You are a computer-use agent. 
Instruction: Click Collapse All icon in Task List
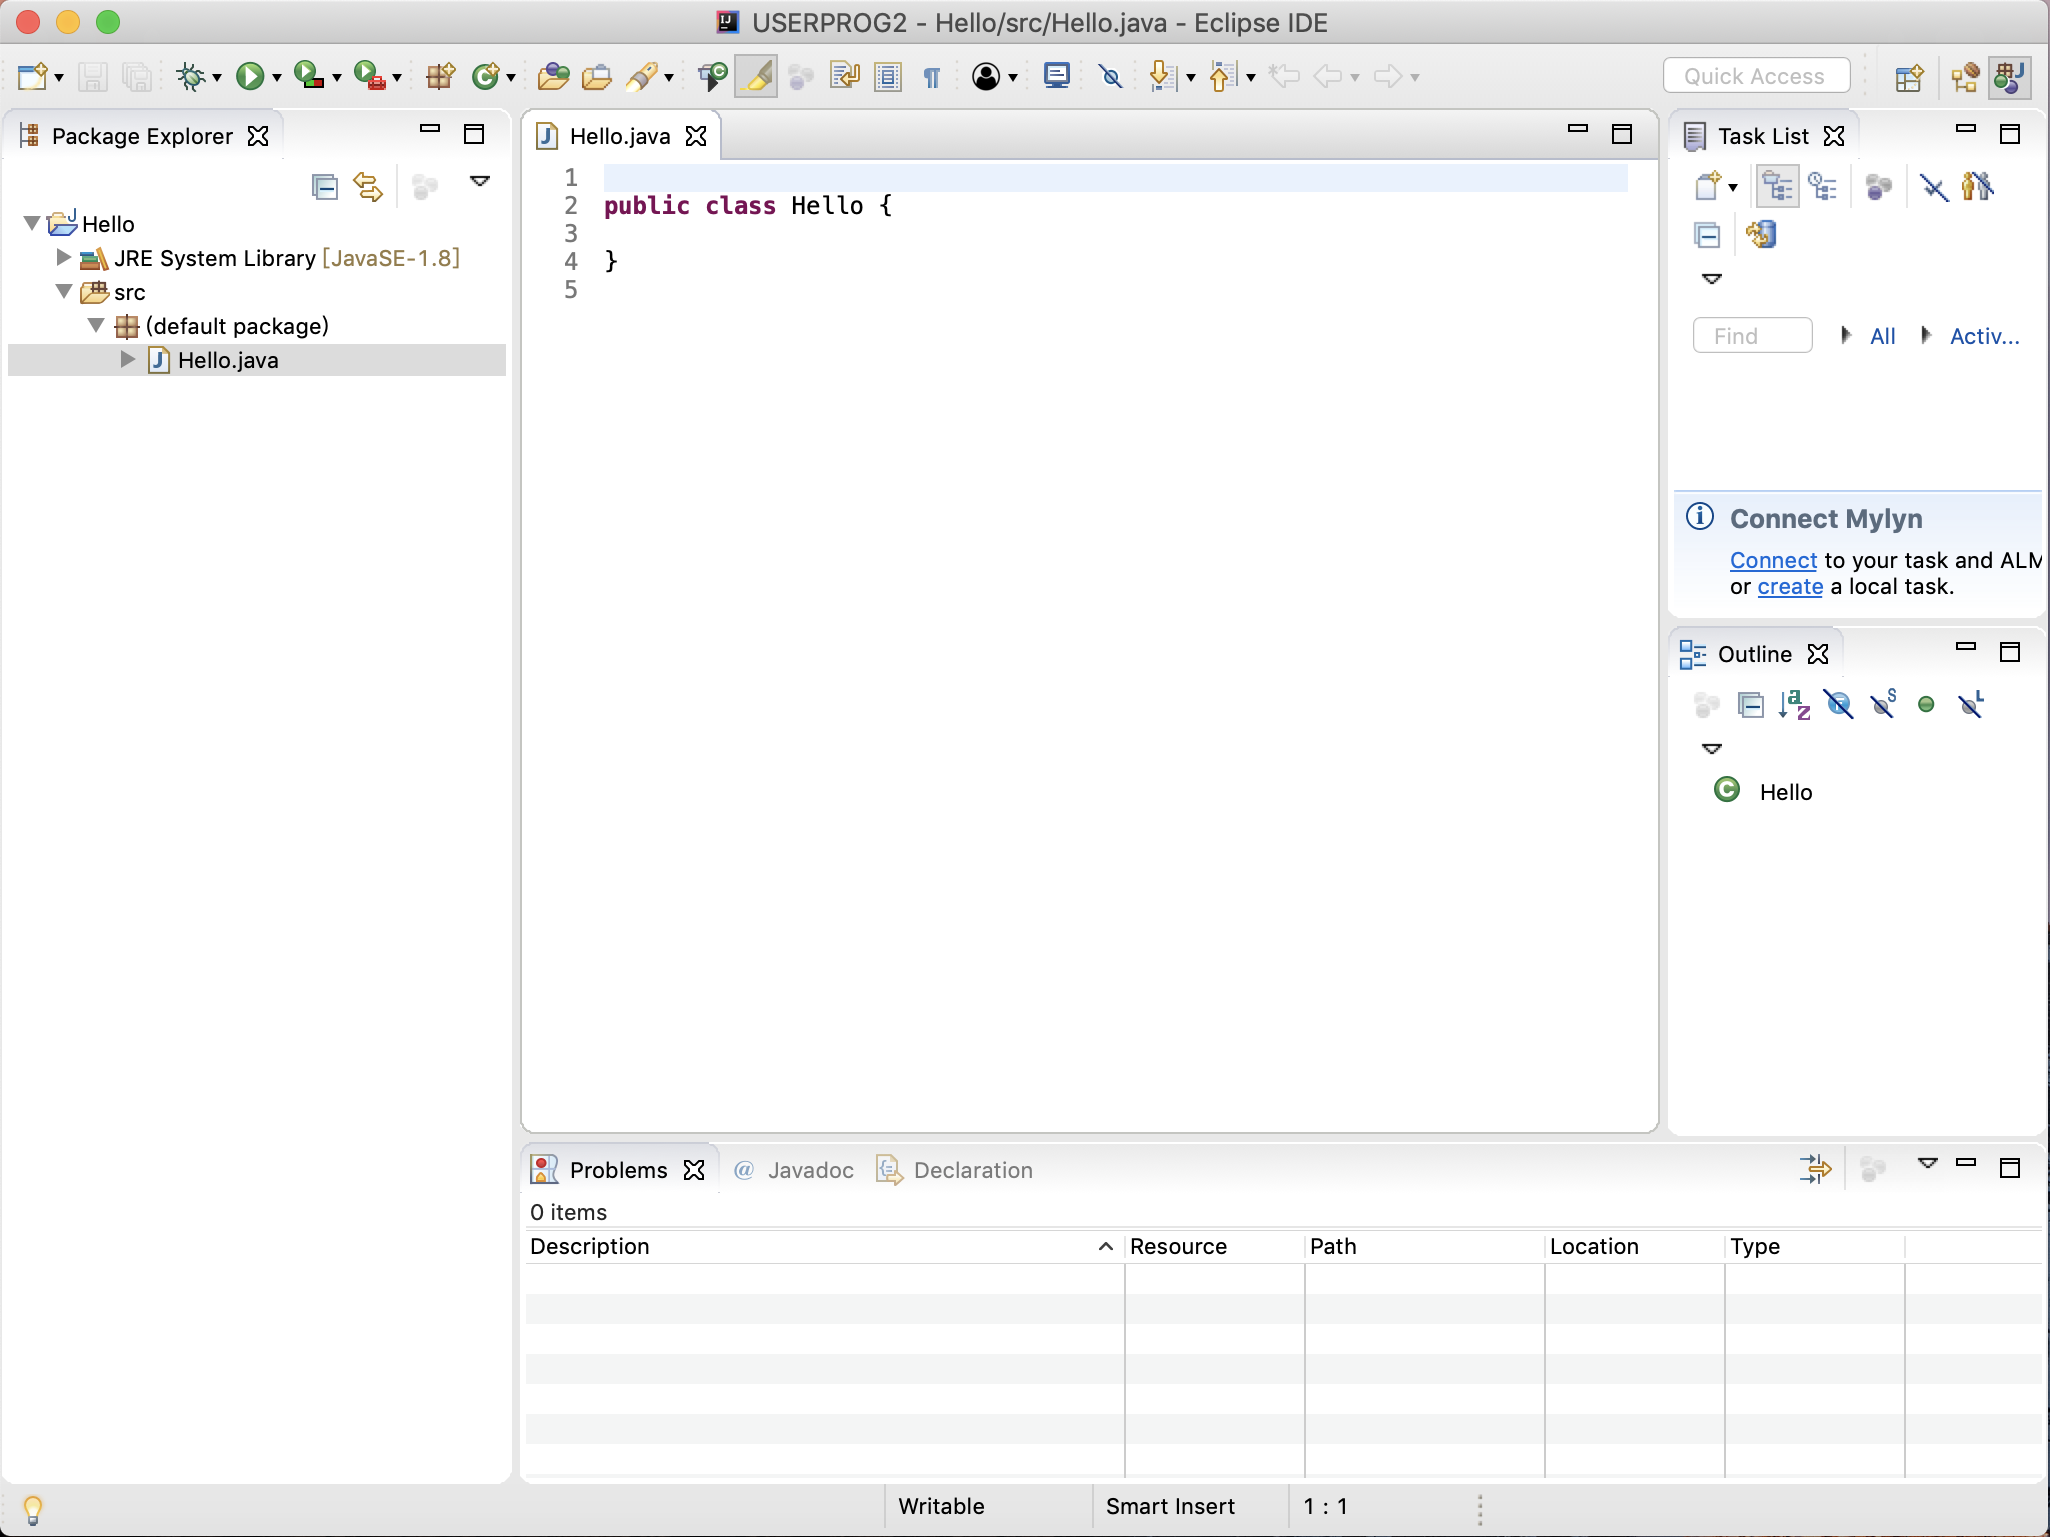pos(1707,235)
